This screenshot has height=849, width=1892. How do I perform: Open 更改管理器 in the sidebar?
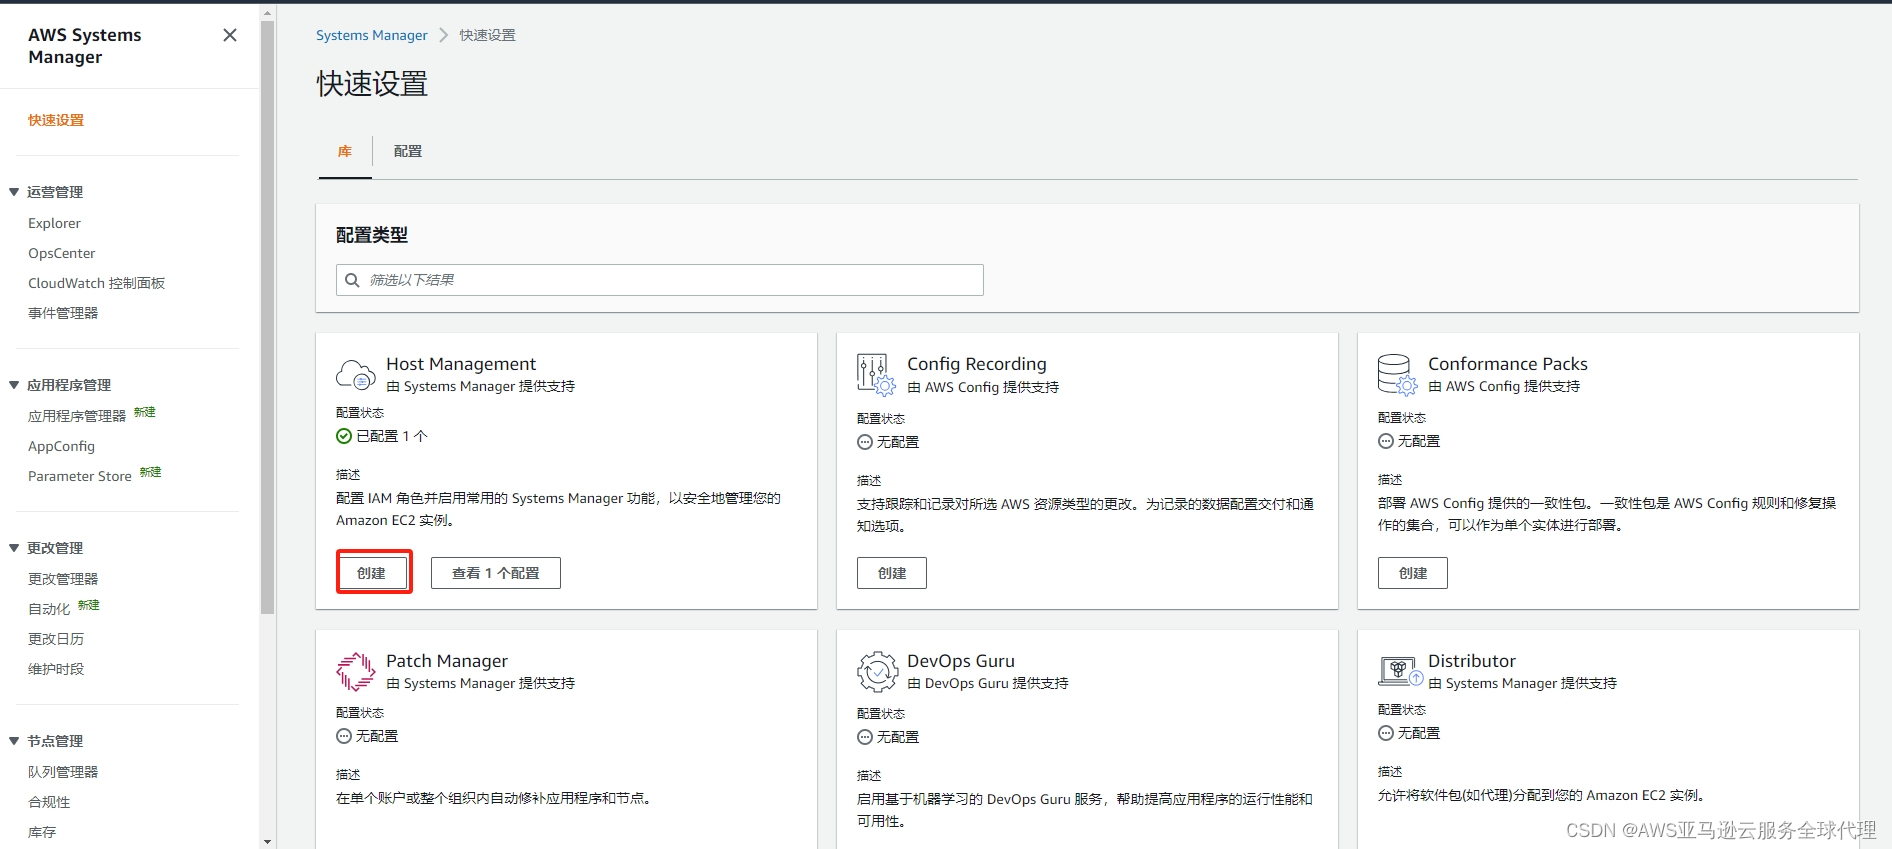point(63,579)
